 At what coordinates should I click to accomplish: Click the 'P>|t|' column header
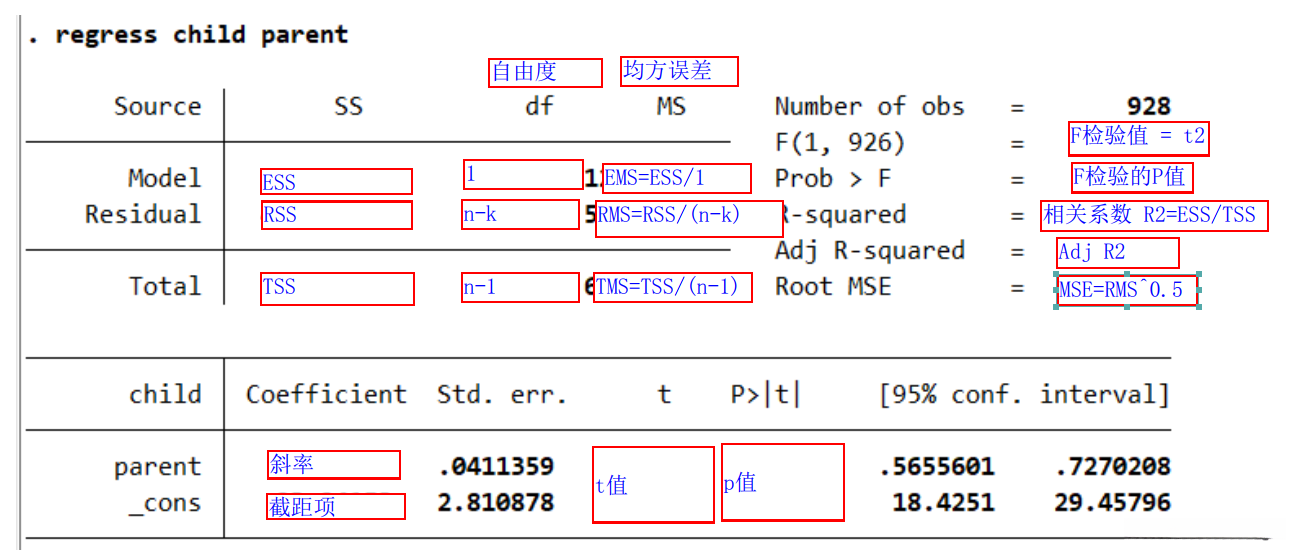[x=766, y=395]
